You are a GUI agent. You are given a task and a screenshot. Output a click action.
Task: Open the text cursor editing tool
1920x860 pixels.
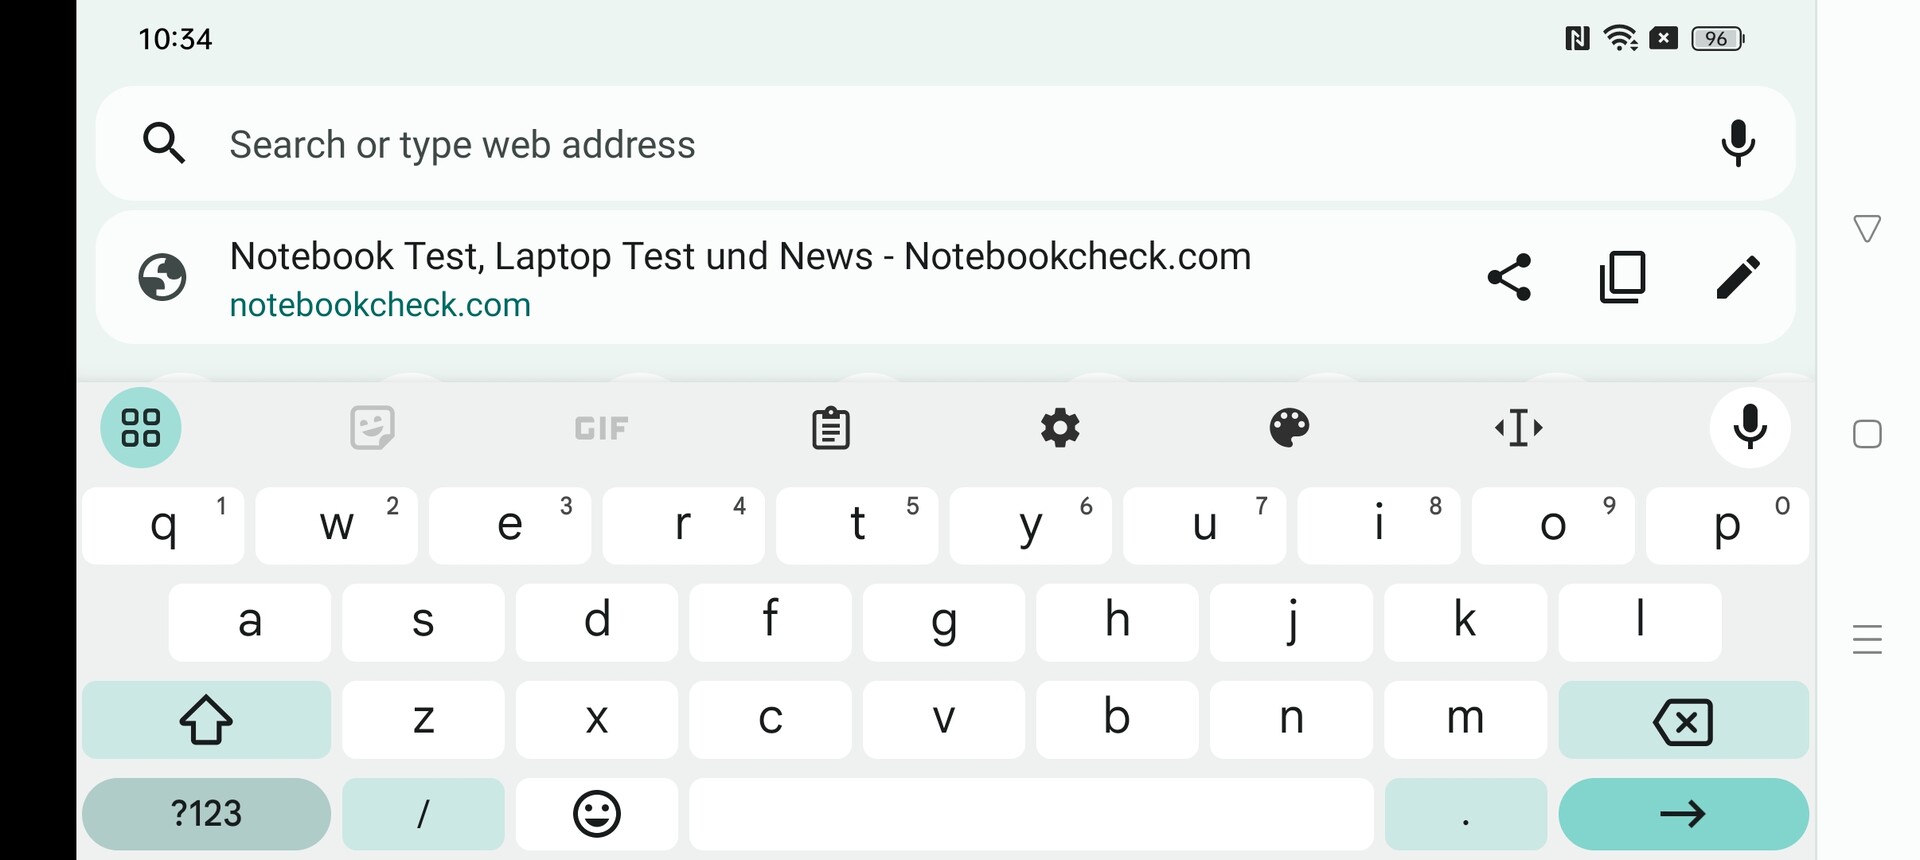[x=1518, y=428]
